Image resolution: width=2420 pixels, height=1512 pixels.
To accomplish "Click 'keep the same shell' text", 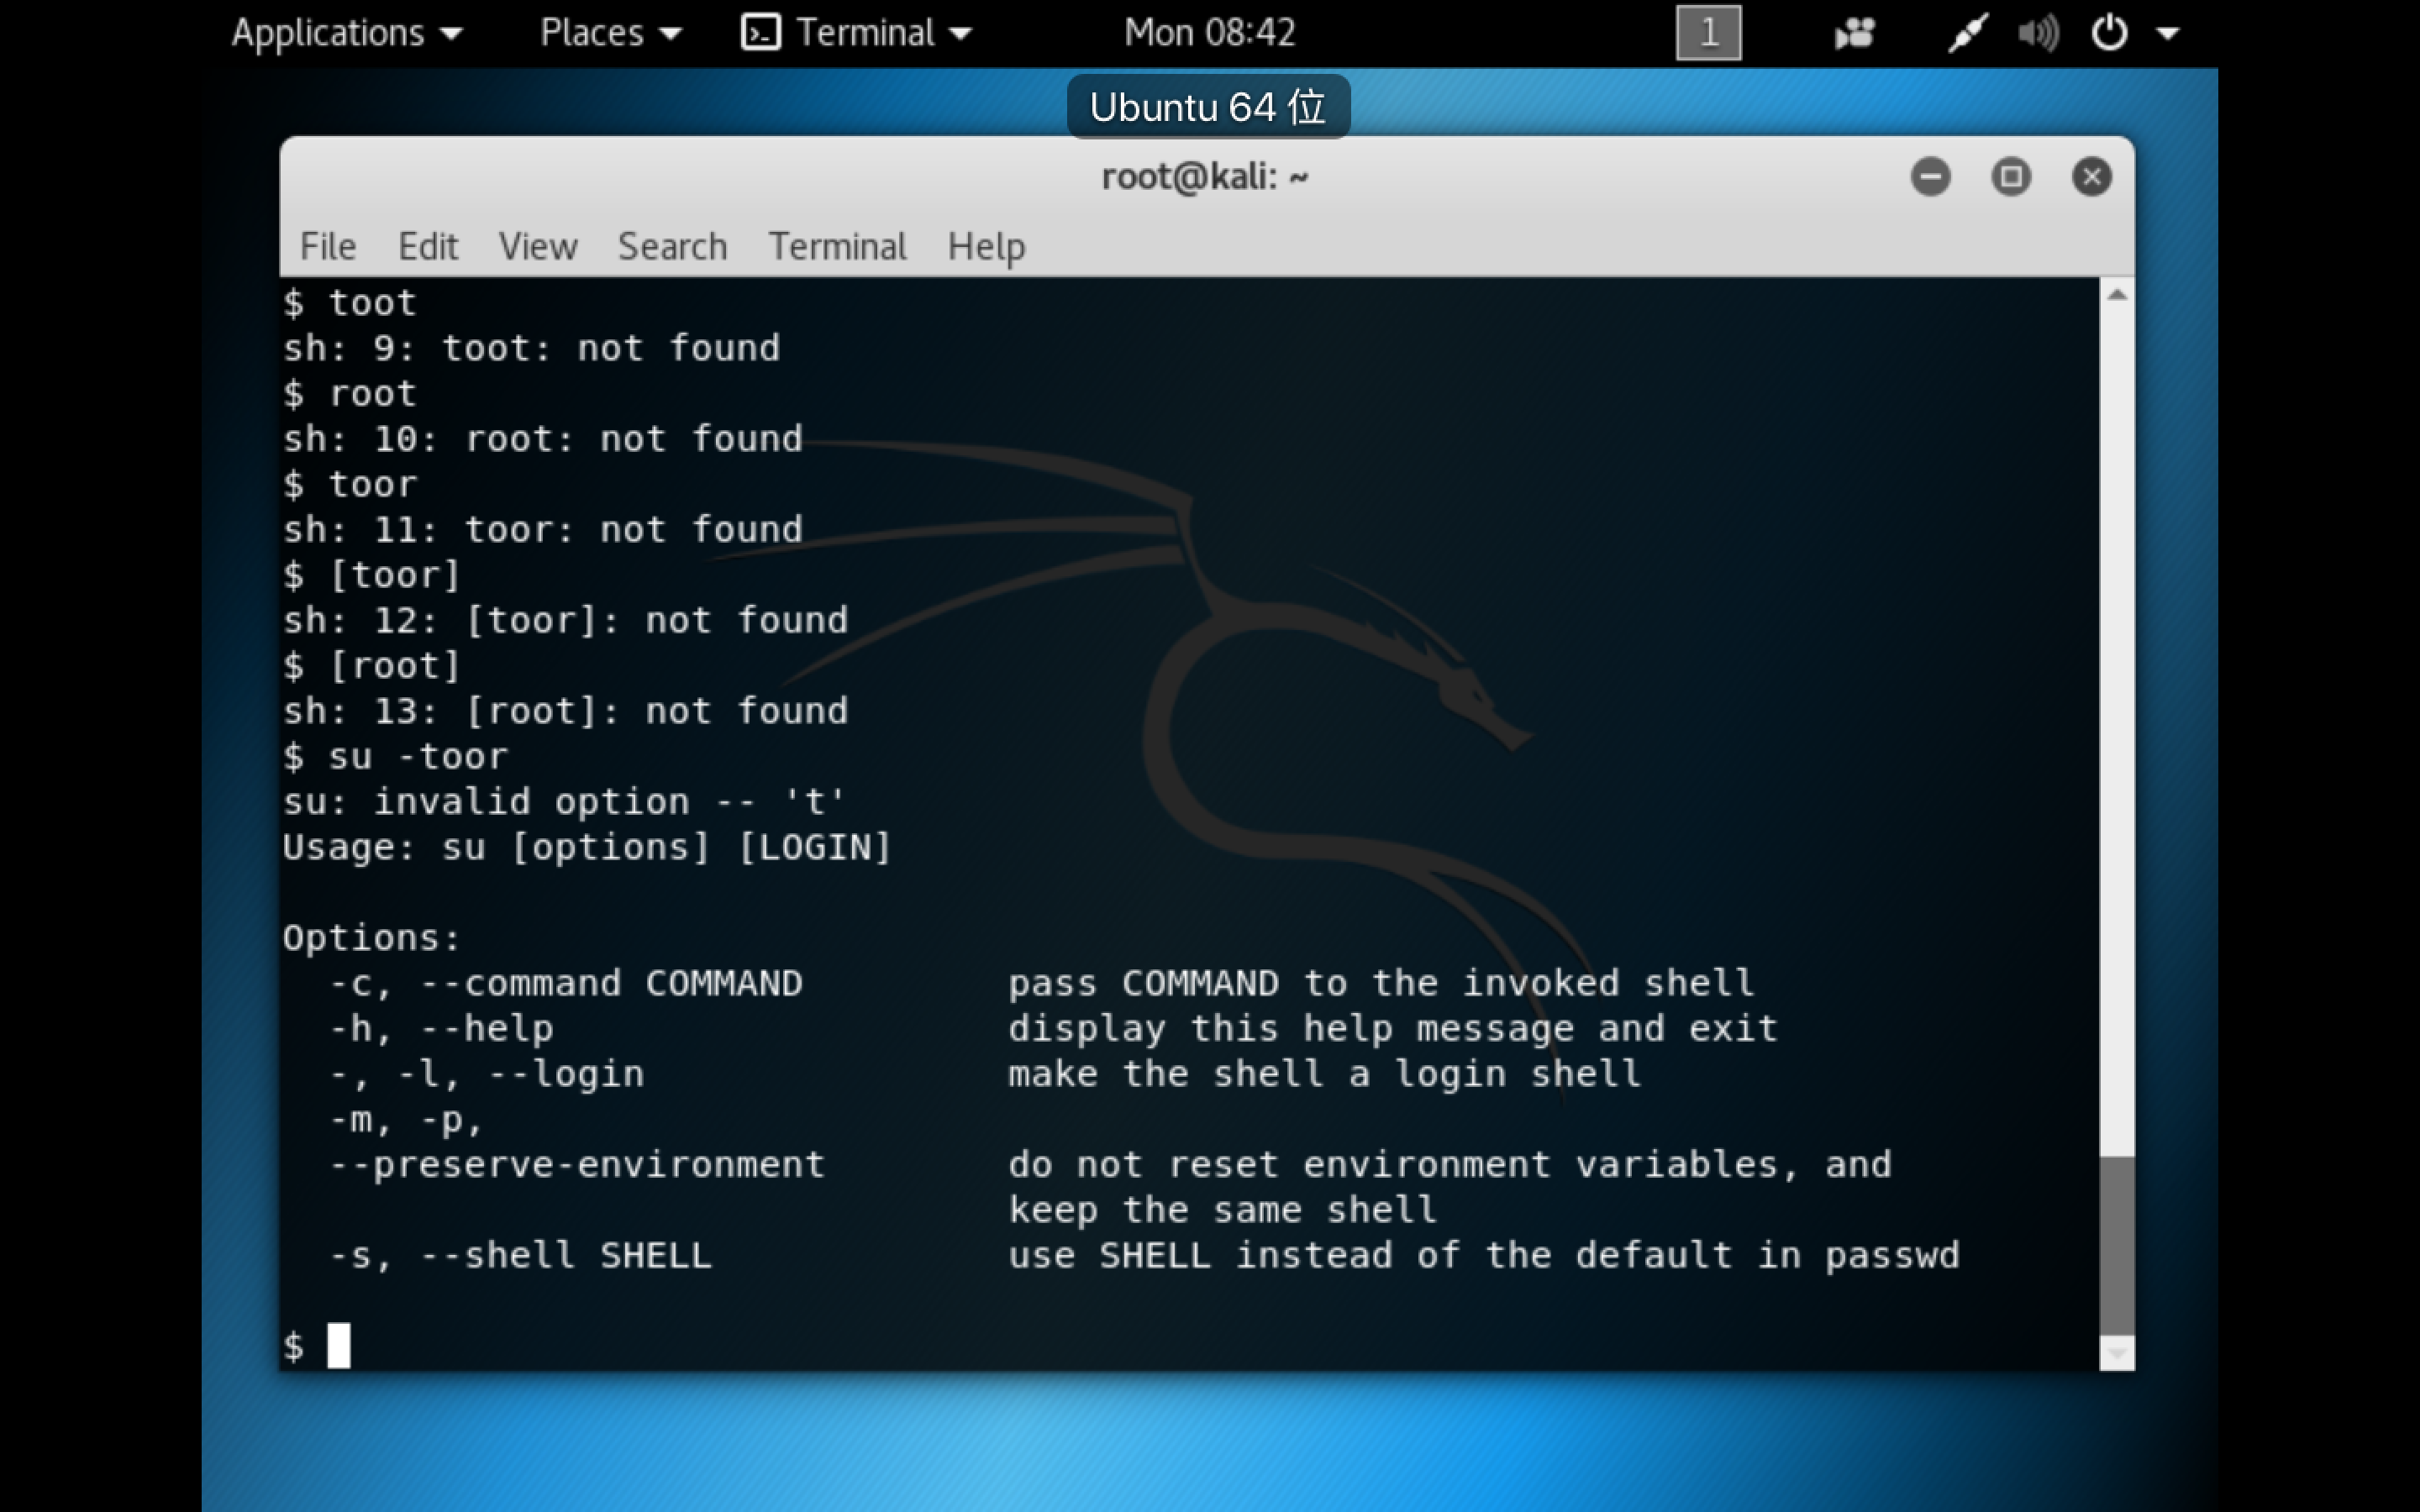I will click(1222, 1210).
